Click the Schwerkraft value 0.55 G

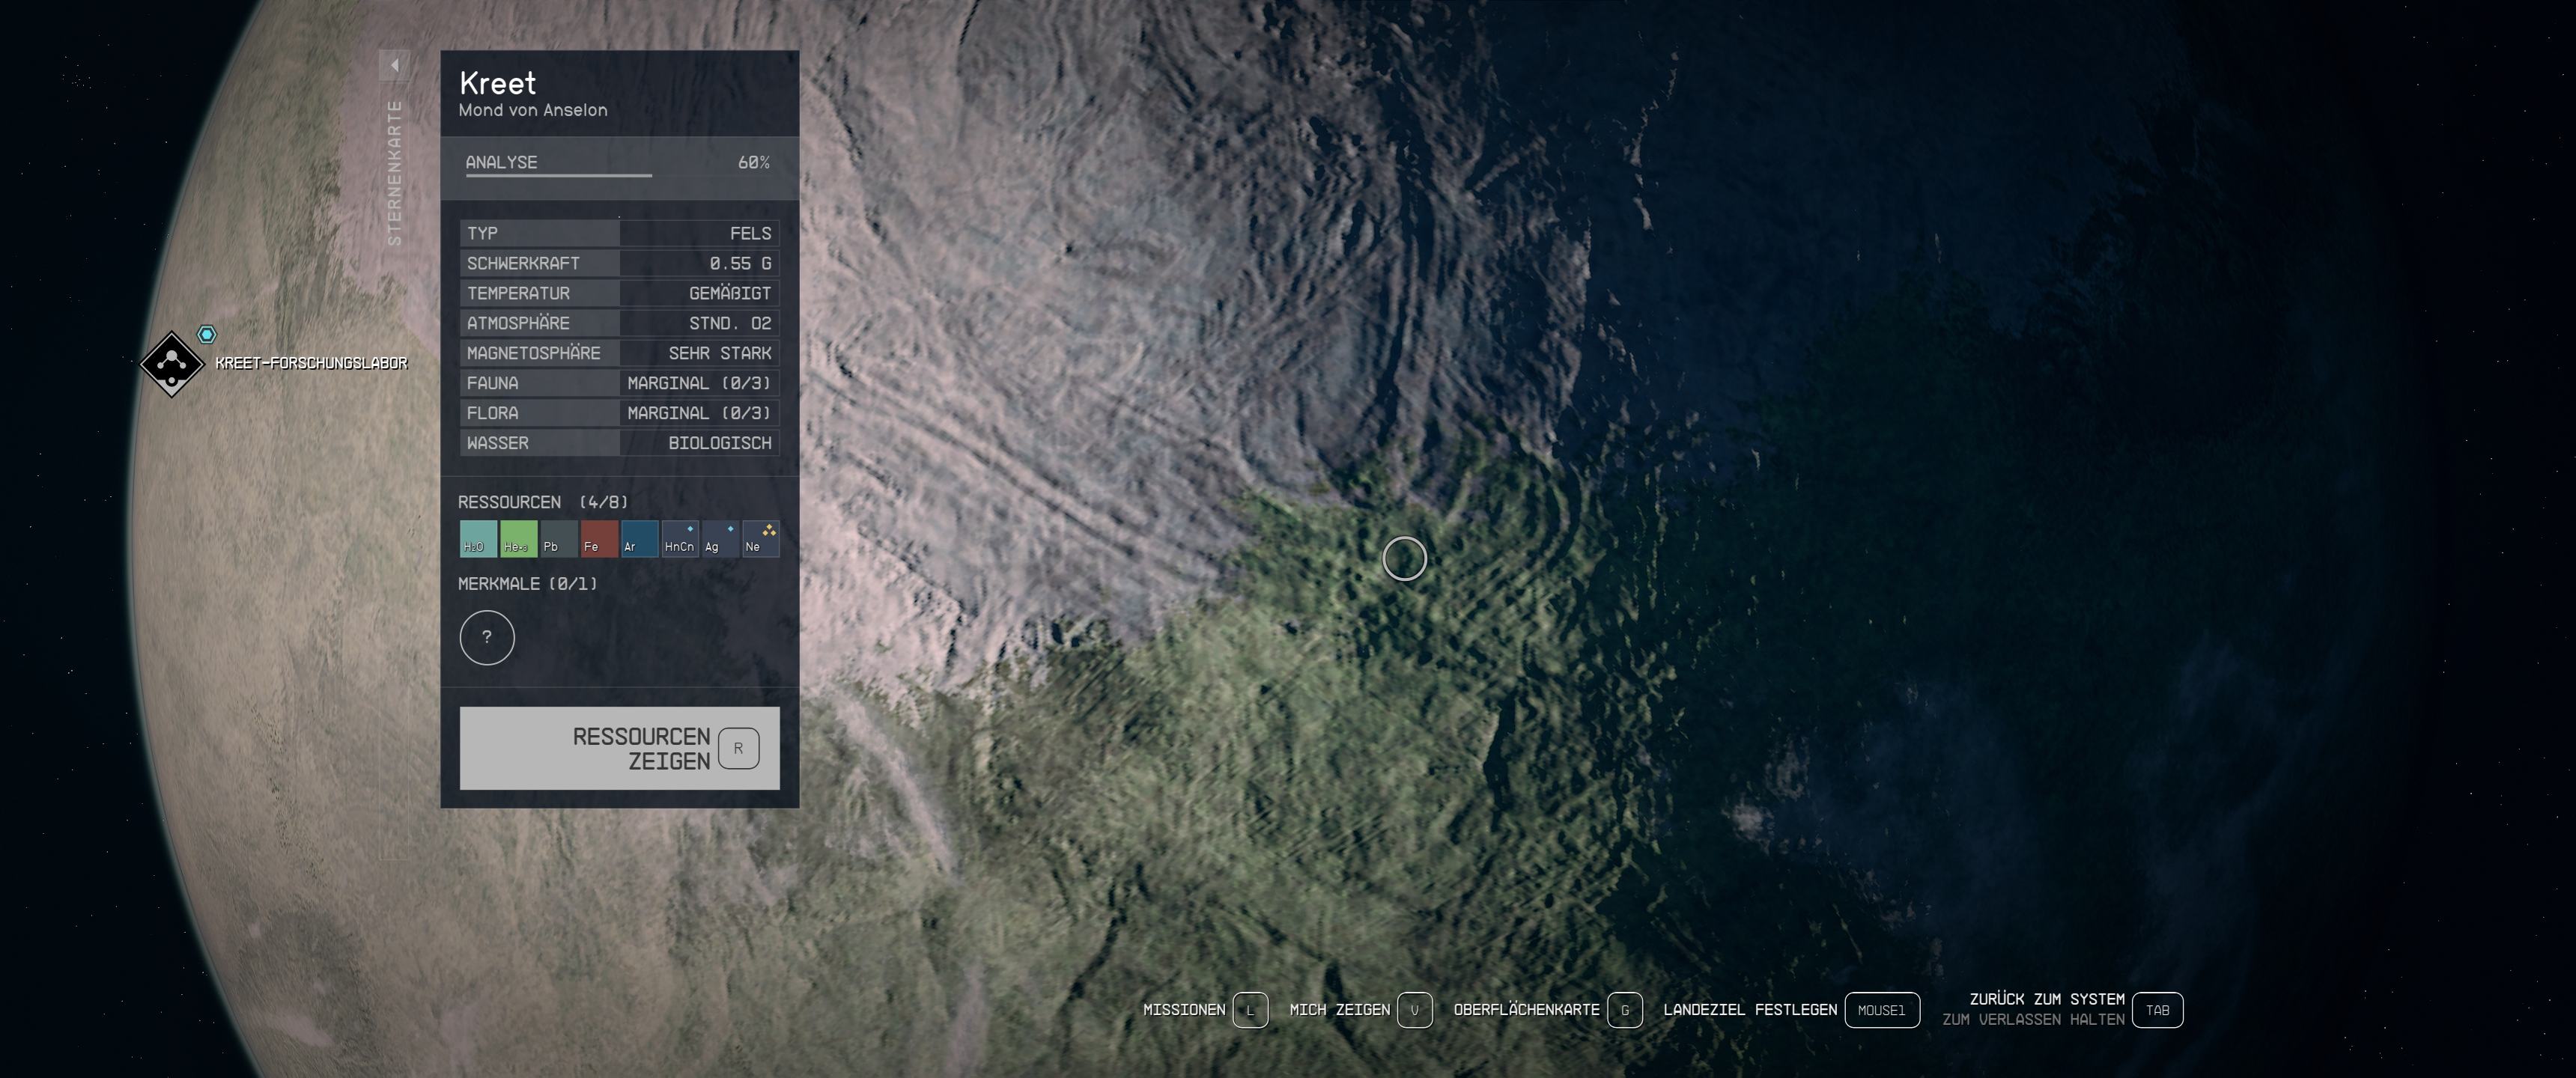740,263
